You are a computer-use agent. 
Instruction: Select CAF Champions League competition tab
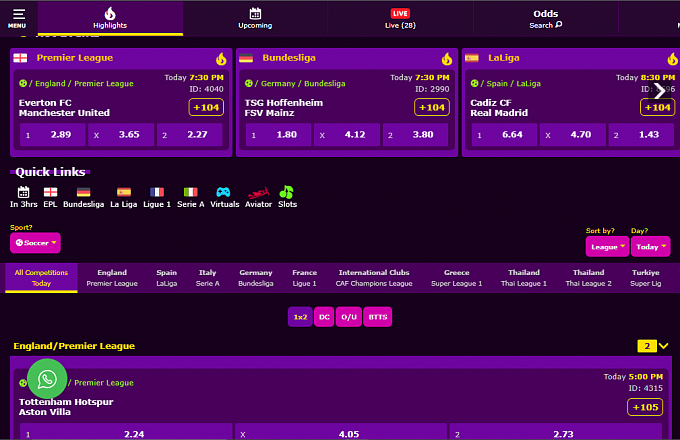[374, 278]
